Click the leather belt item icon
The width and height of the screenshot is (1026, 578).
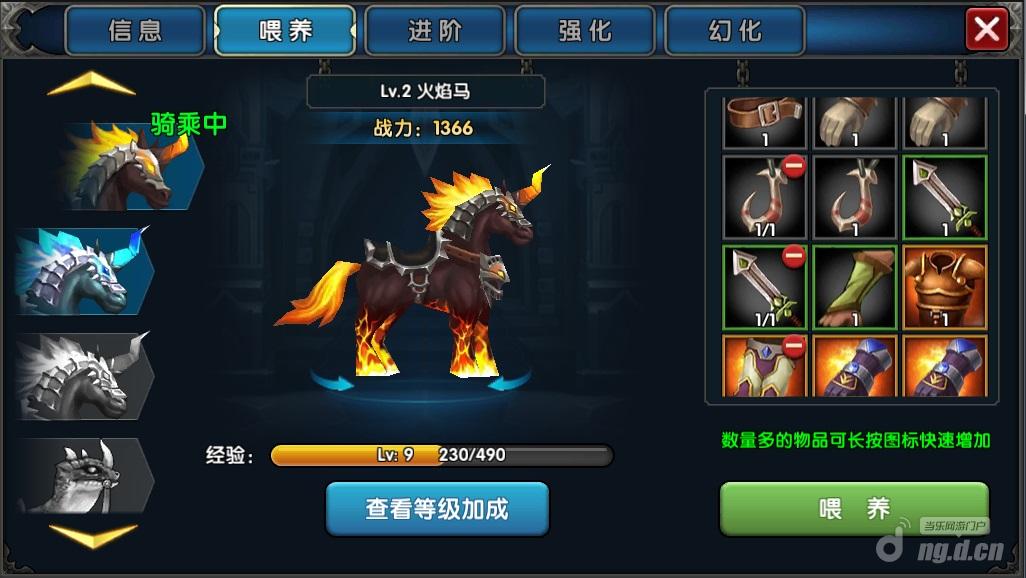point(764,122)
